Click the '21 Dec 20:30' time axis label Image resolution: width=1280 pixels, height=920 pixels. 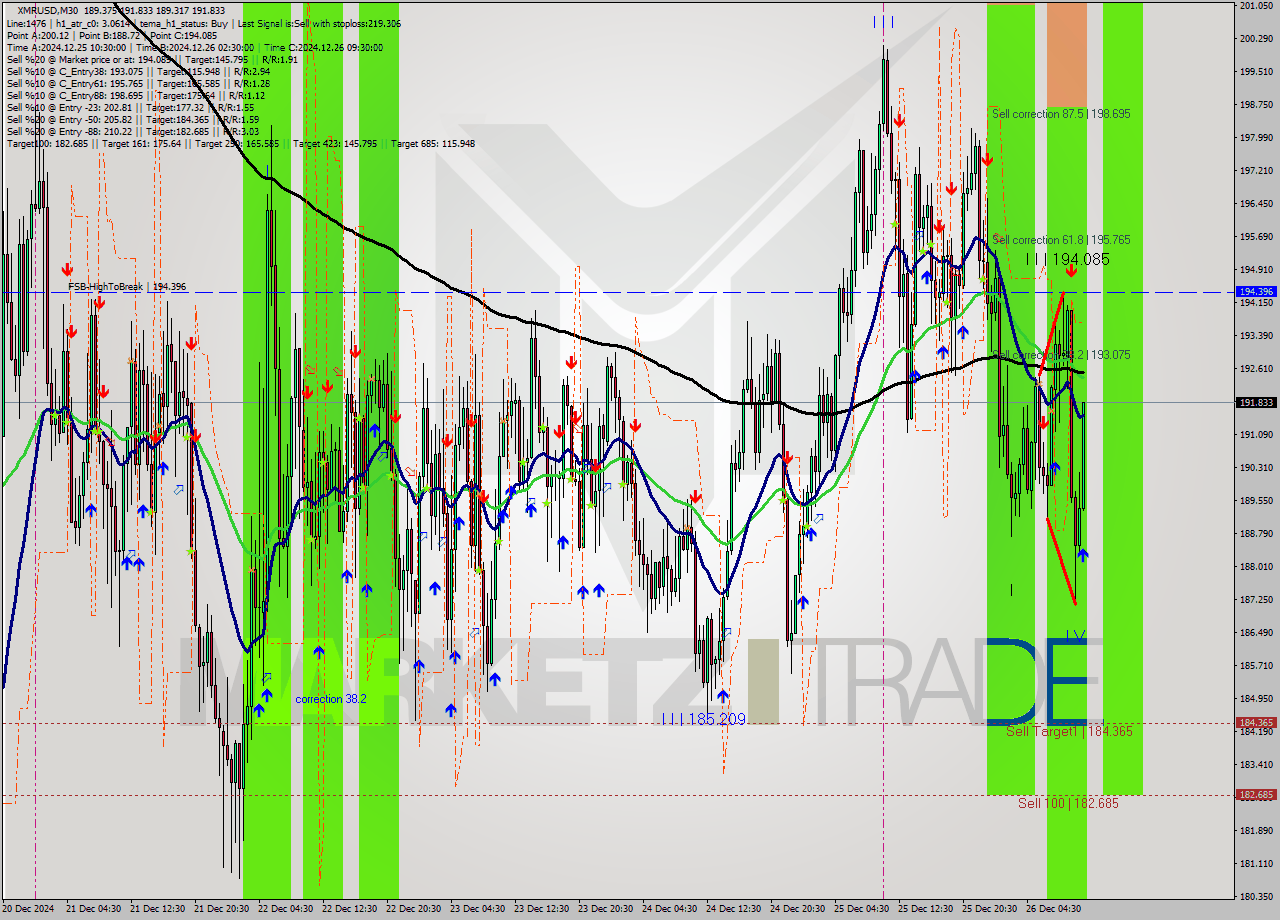(x=221, y=909)
